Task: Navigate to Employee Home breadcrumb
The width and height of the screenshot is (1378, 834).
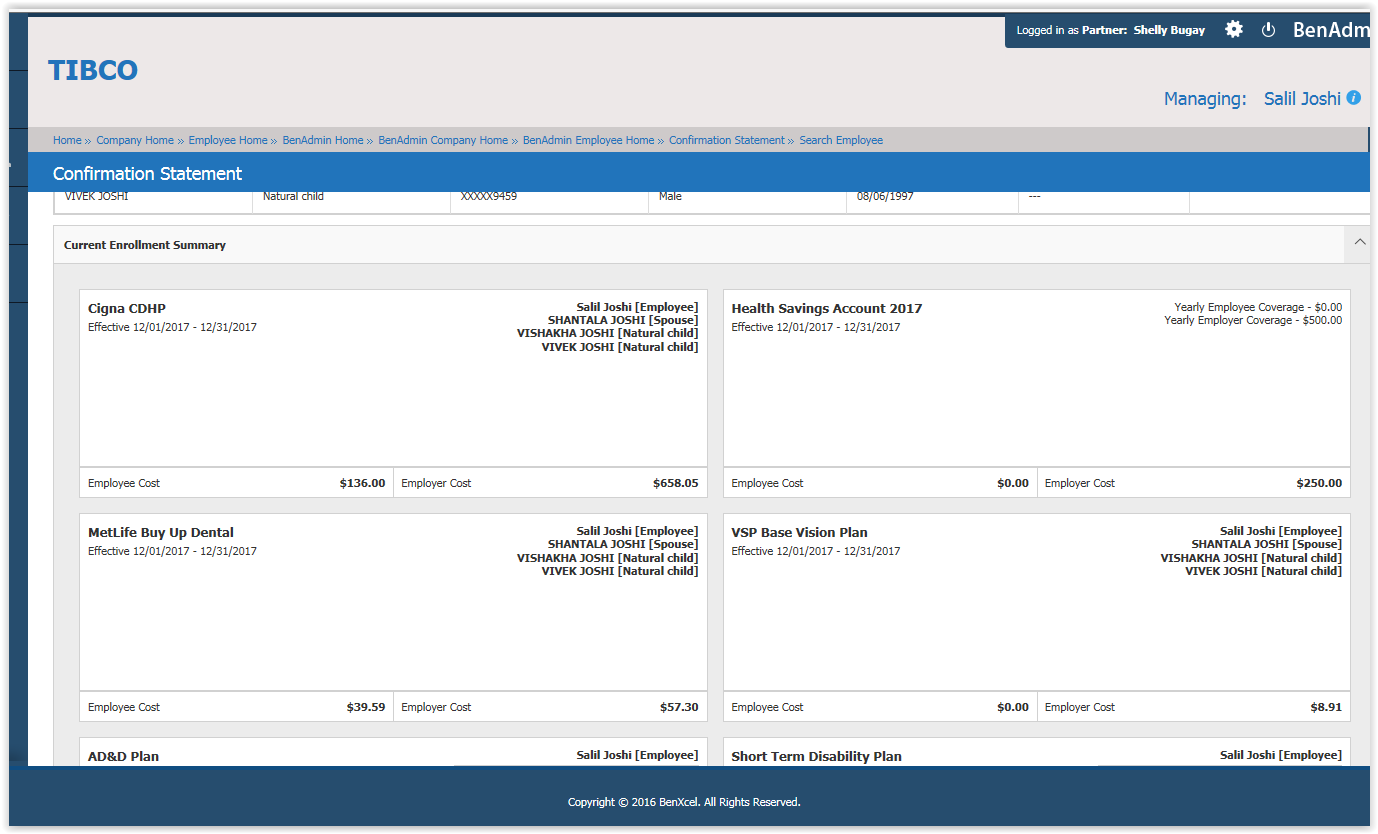Action: (228, 140)
